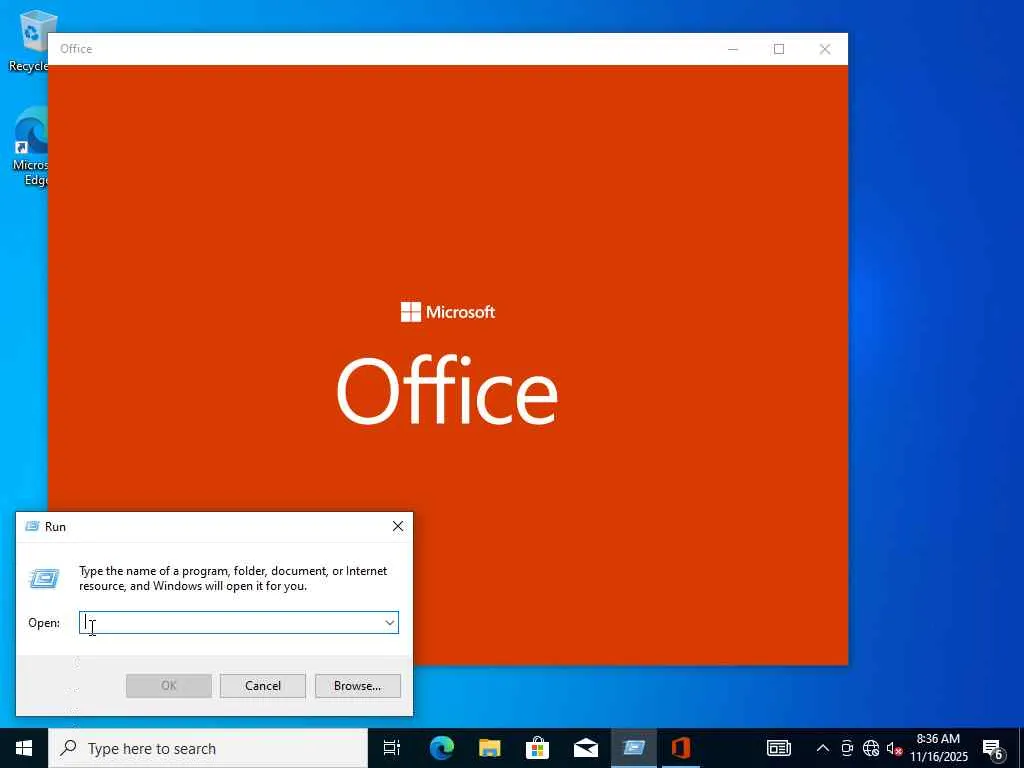
Task: Click the disabled OK button in Run
Action: point(168,686)
